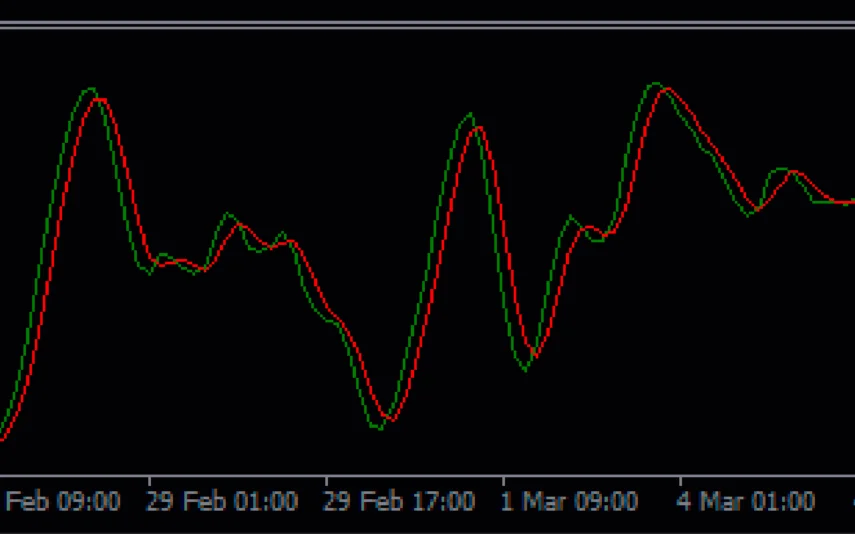855x534 pixels.
Task: Click the "29 Feb 01:00" time axis label
Action: click(x=222, y=501)
